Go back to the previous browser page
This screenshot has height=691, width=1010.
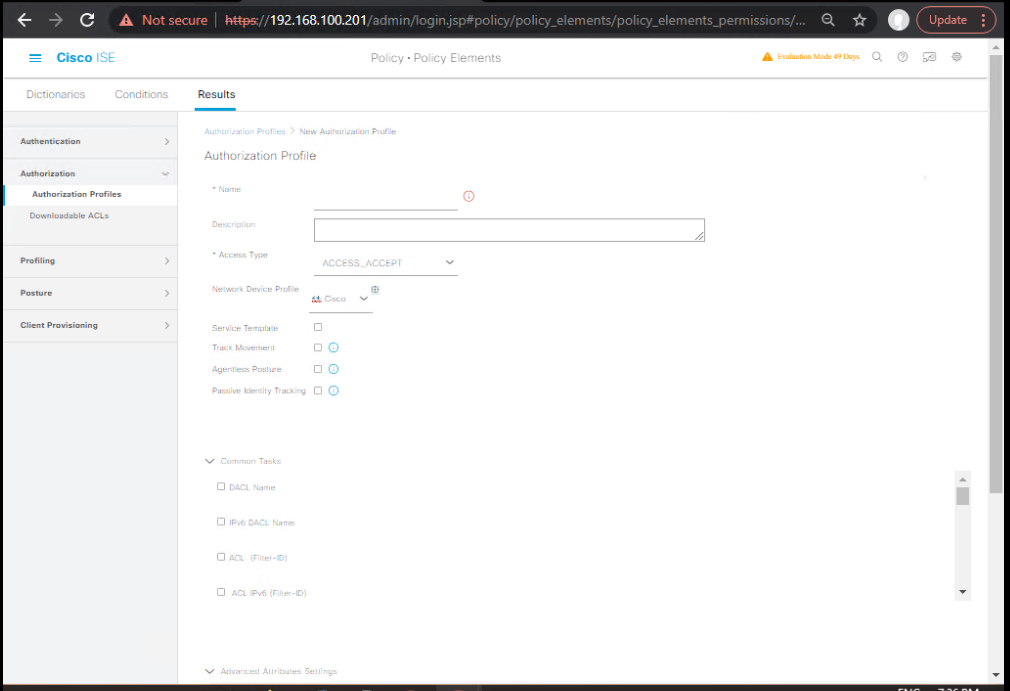coord(24,20)
